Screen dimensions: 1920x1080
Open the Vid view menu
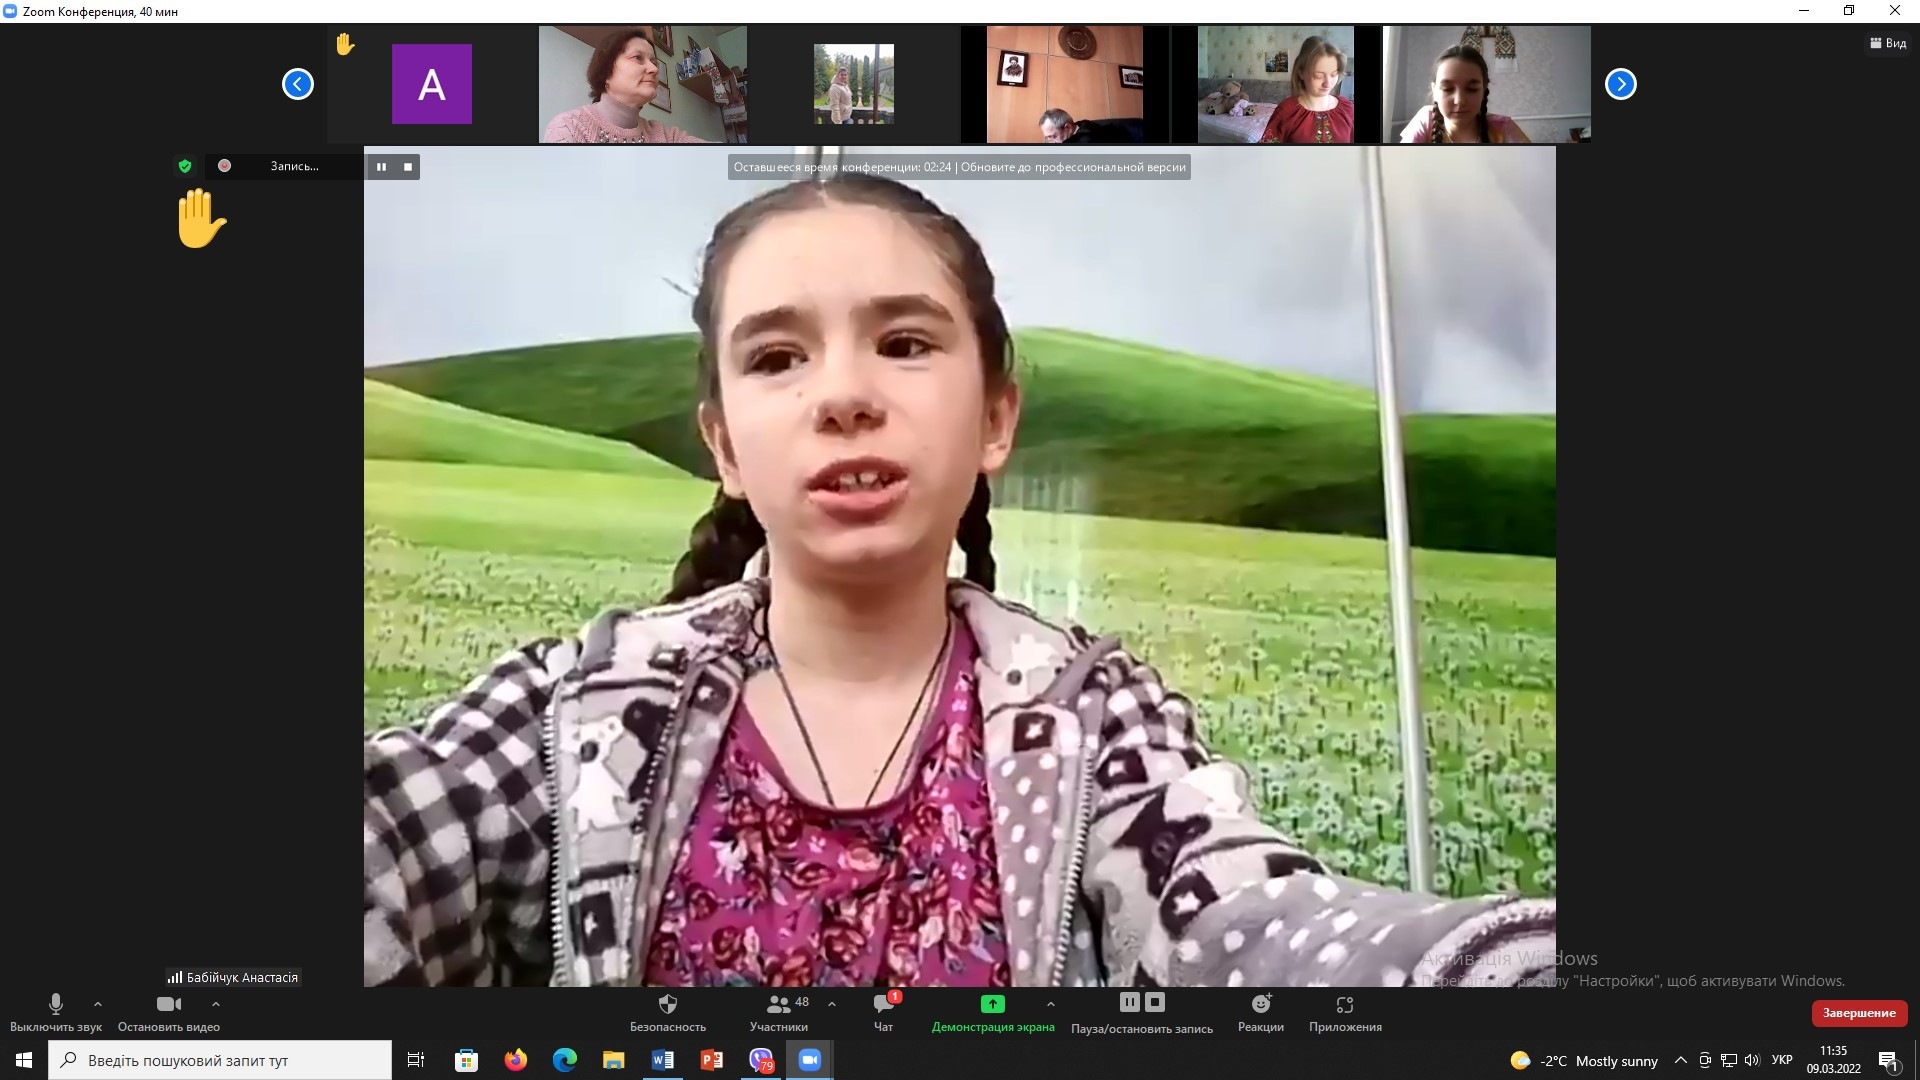pyautogui.click(x=1888, y=43)
